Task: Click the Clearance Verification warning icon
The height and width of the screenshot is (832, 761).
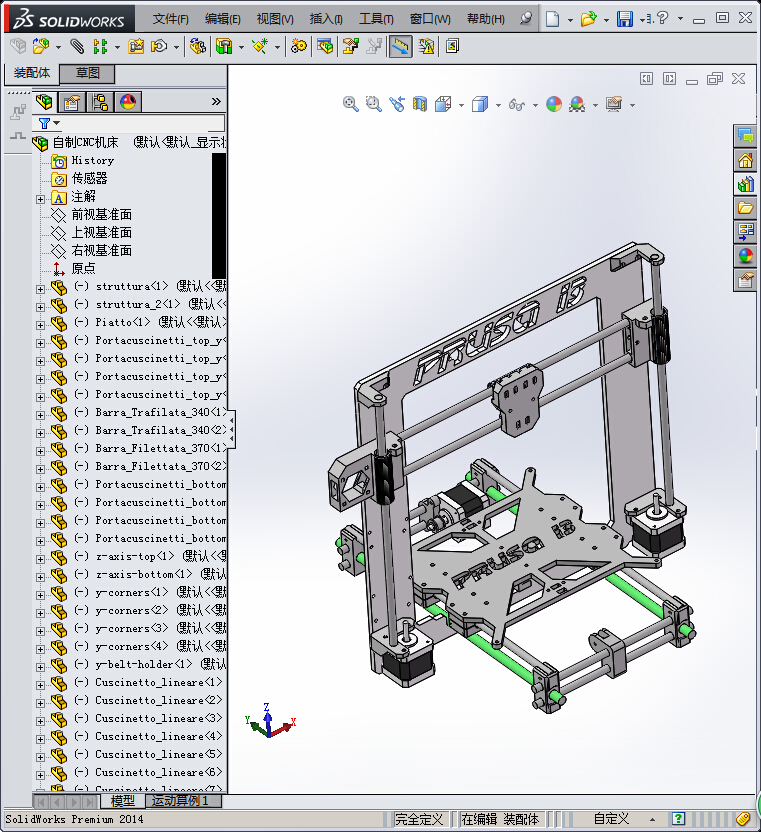Action: coord(426,47)
